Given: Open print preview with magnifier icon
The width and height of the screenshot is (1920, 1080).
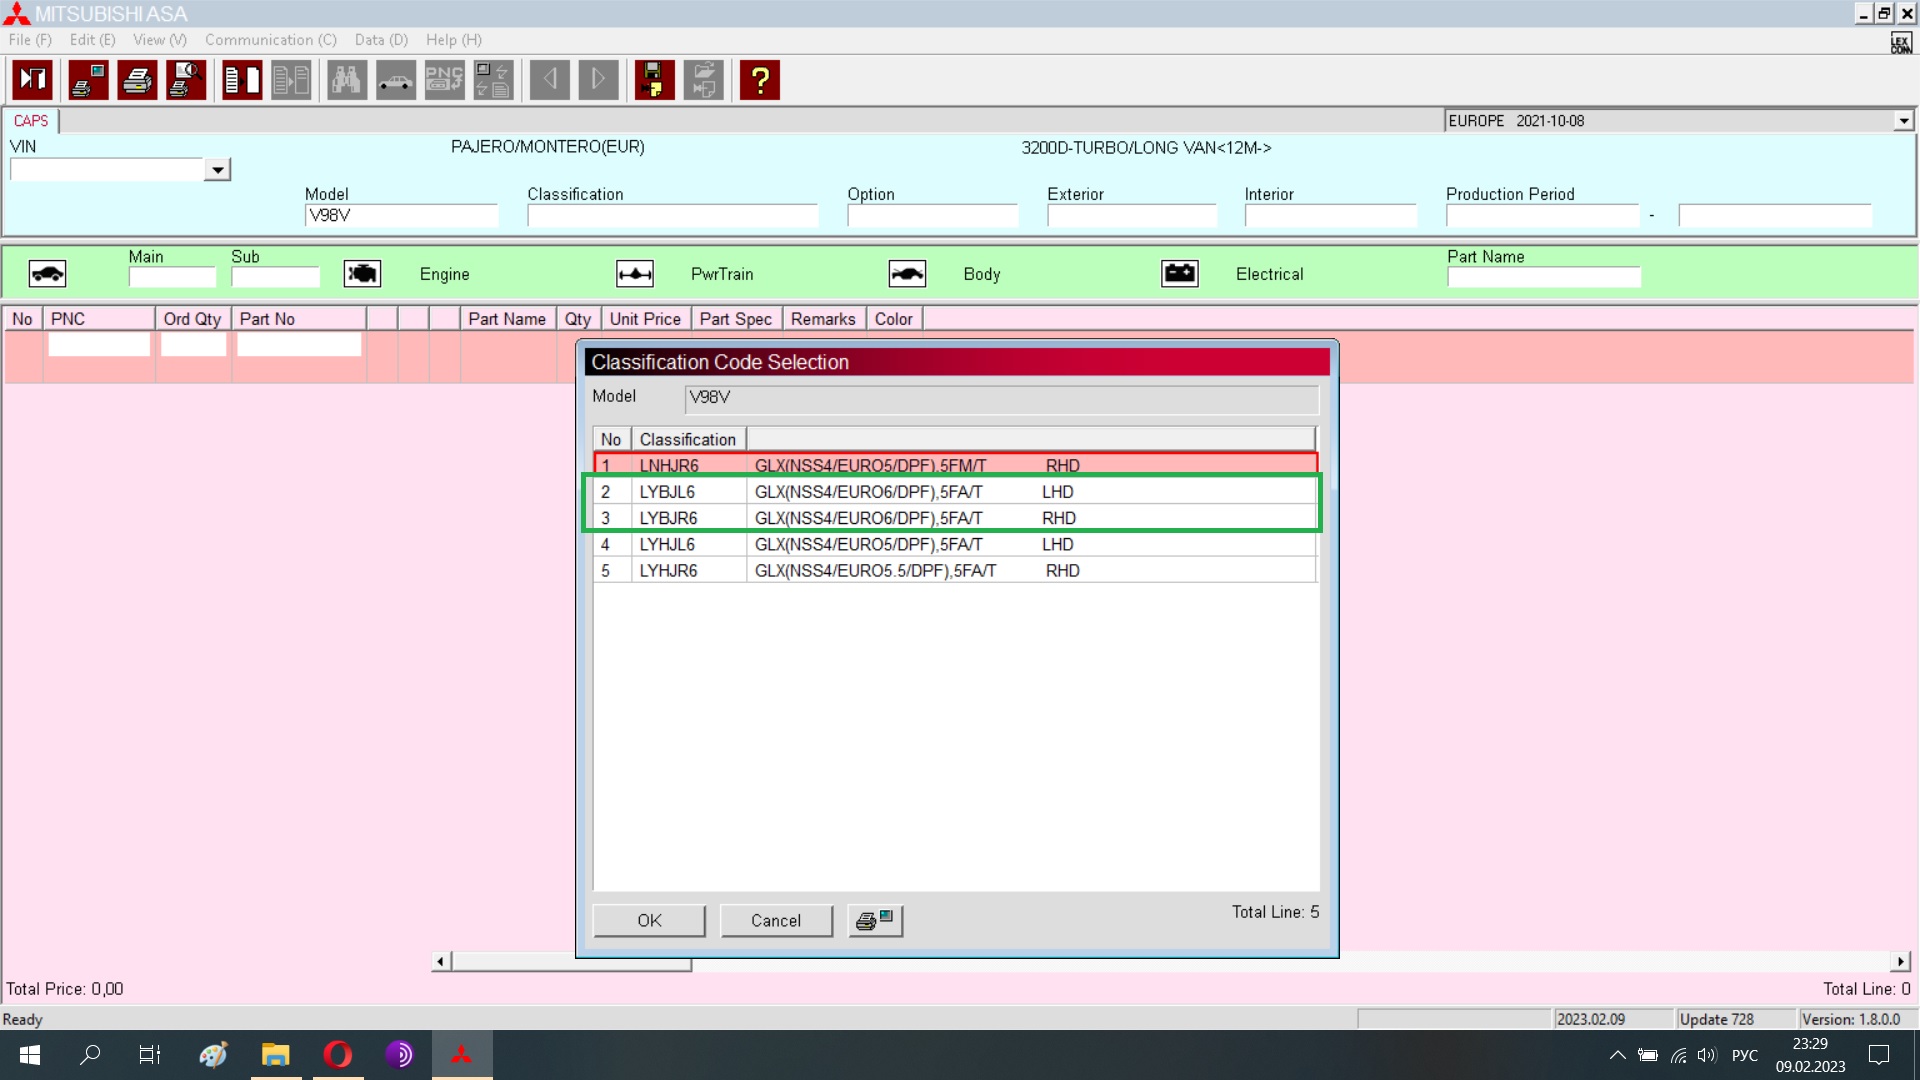Looking at the screenshot, I should 186,80.
